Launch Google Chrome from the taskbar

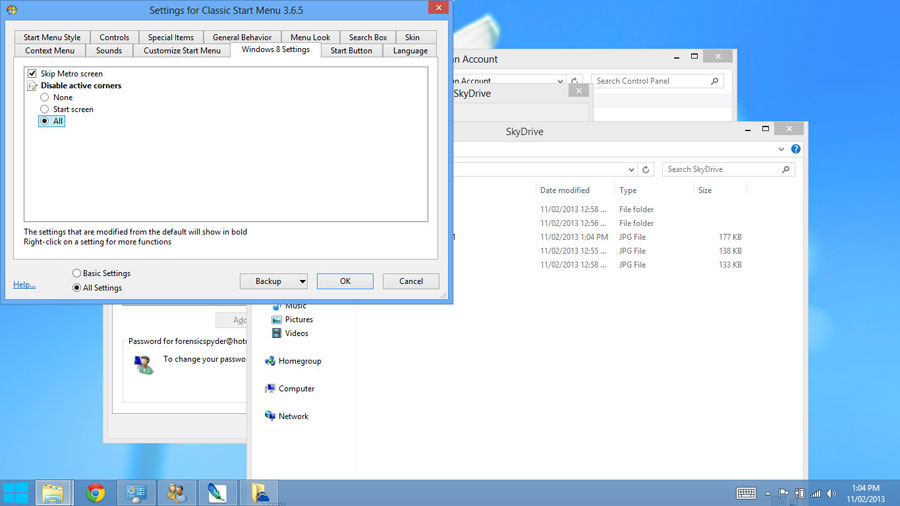coord(95,493)
